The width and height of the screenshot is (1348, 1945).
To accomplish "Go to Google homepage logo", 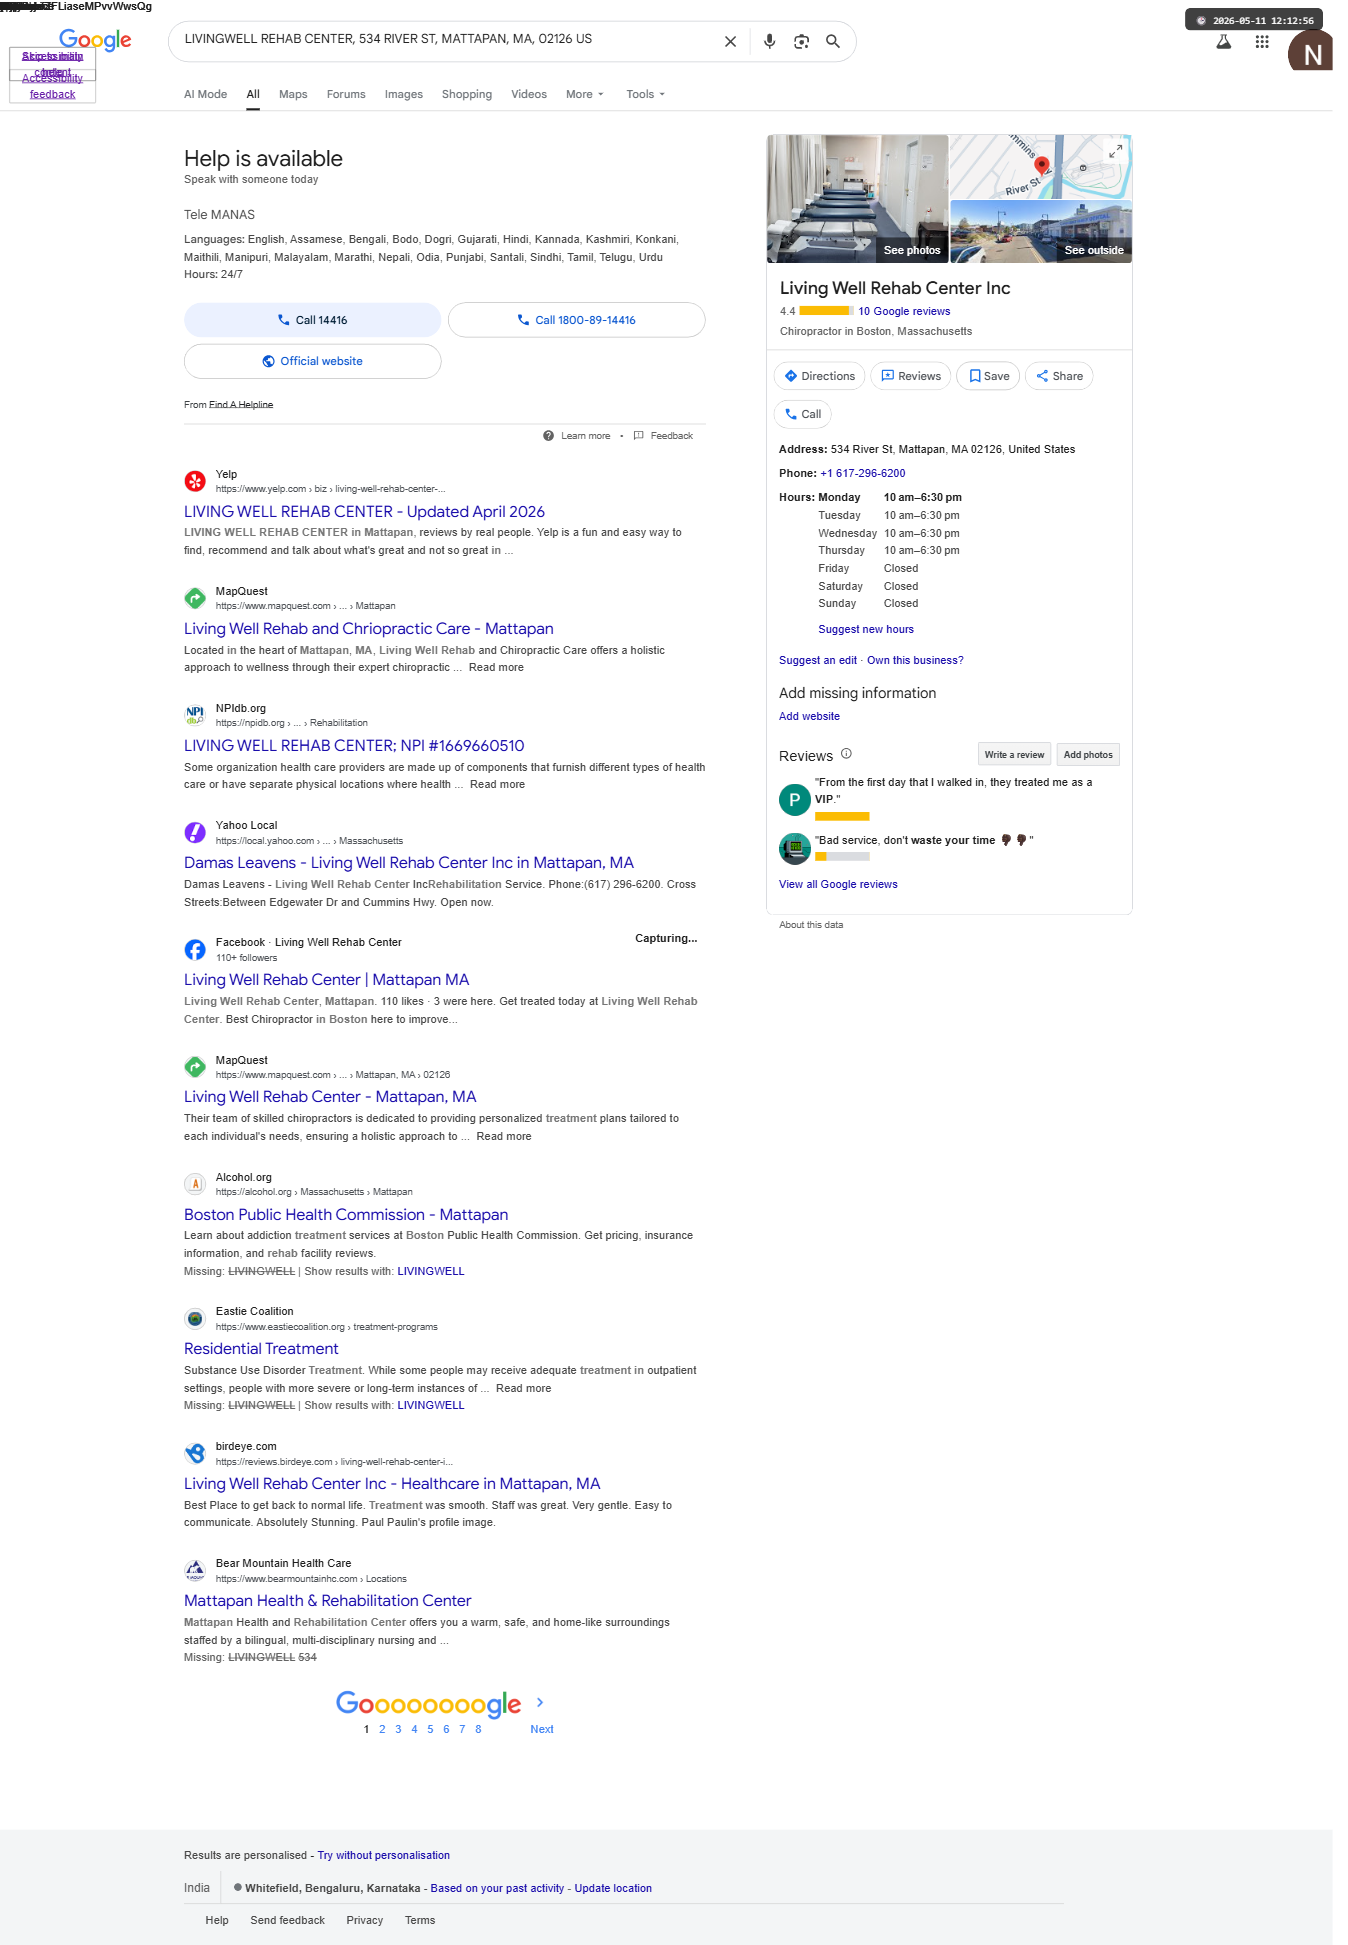I will coord(95,40).
